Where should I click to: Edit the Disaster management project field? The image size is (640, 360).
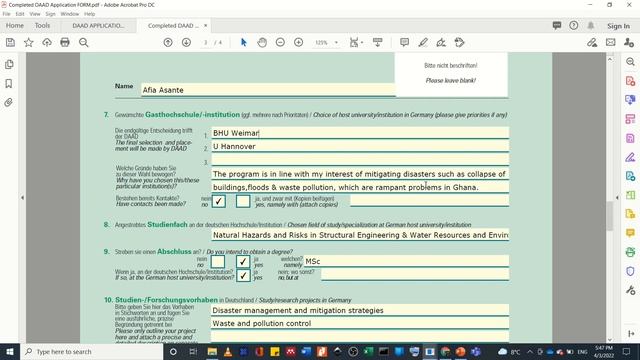point(360,310)
